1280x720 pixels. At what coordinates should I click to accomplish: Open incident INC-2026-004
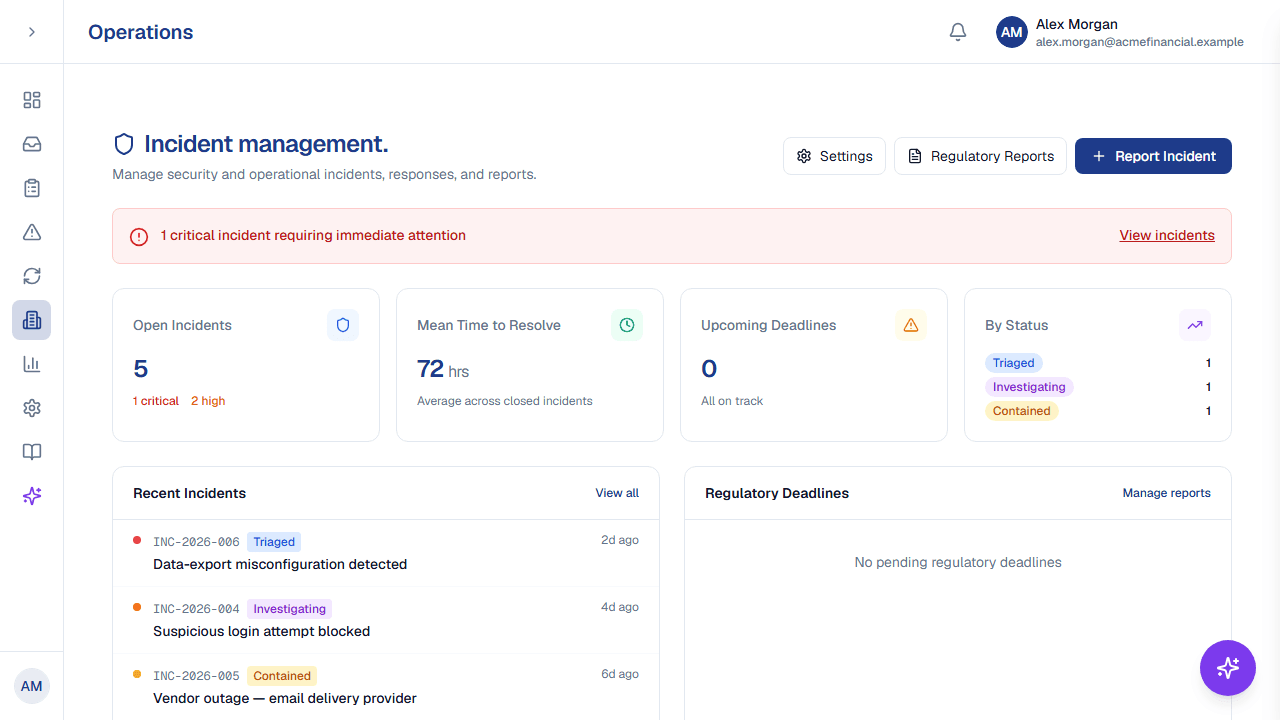click(196, 609)
